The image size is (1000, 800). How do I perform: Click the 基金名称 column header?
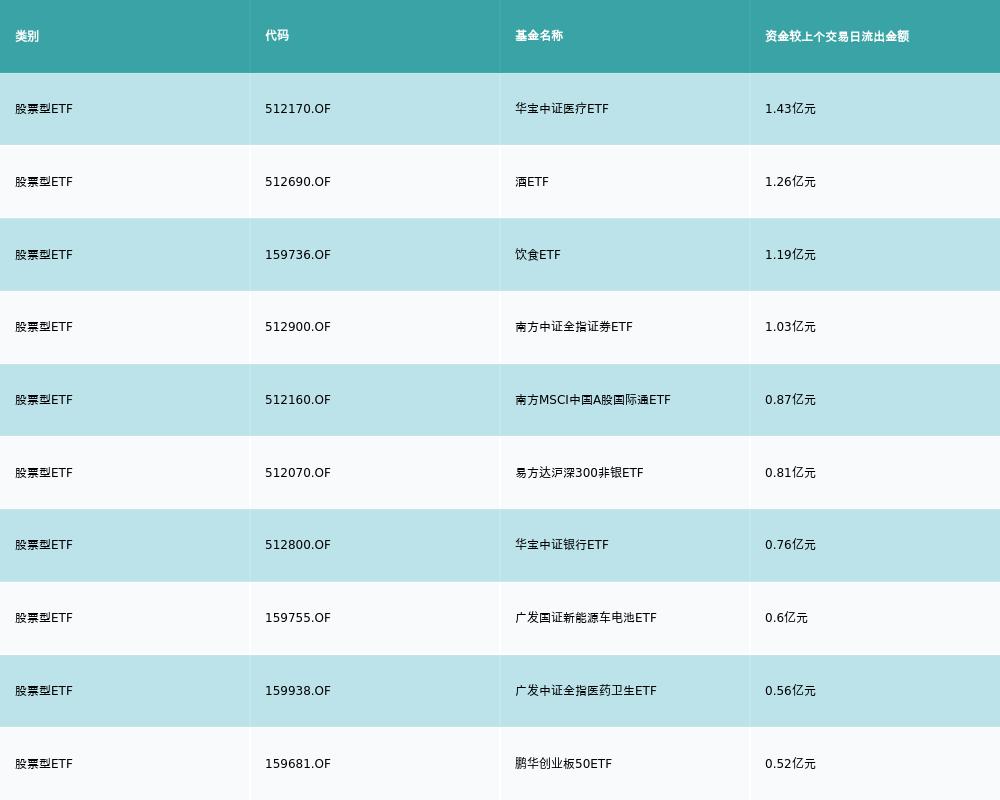[539, 36]
